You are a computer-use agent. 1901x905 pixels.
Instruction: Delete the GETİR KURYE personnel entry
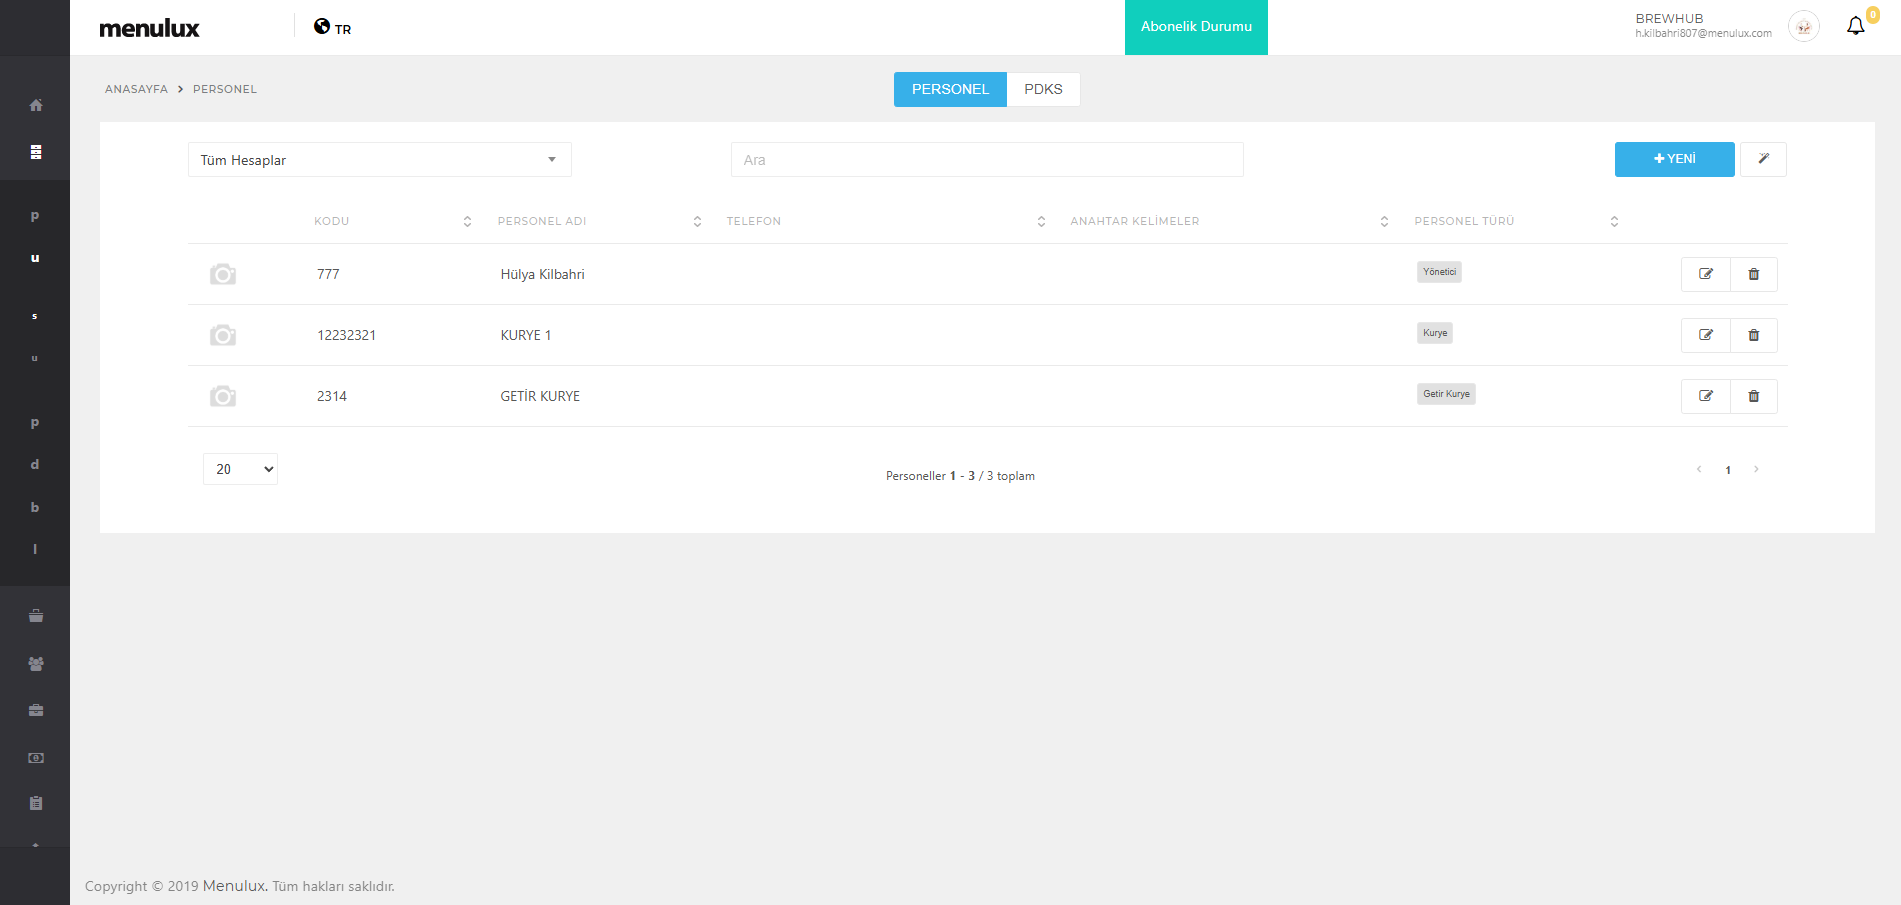point(1753,396)
